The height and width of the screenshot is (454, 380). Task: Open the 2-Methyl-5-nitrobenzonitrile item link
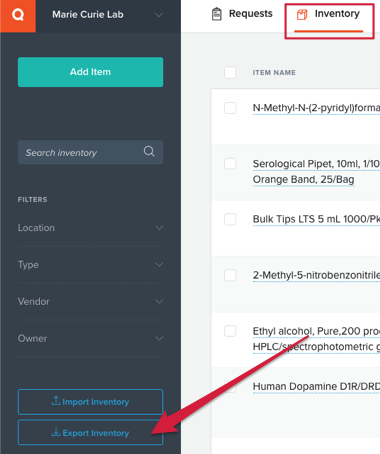tap(316, 275)
